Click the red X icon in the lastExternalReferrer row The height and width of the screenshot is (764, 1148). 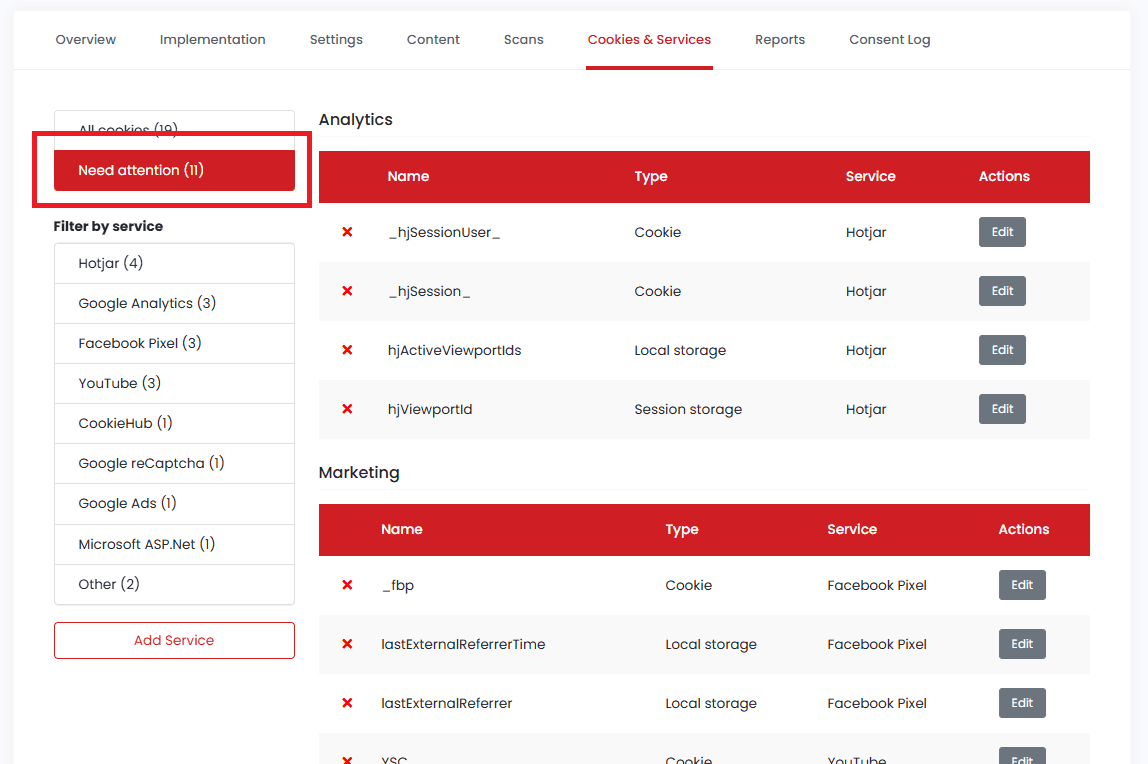(347, 703)
